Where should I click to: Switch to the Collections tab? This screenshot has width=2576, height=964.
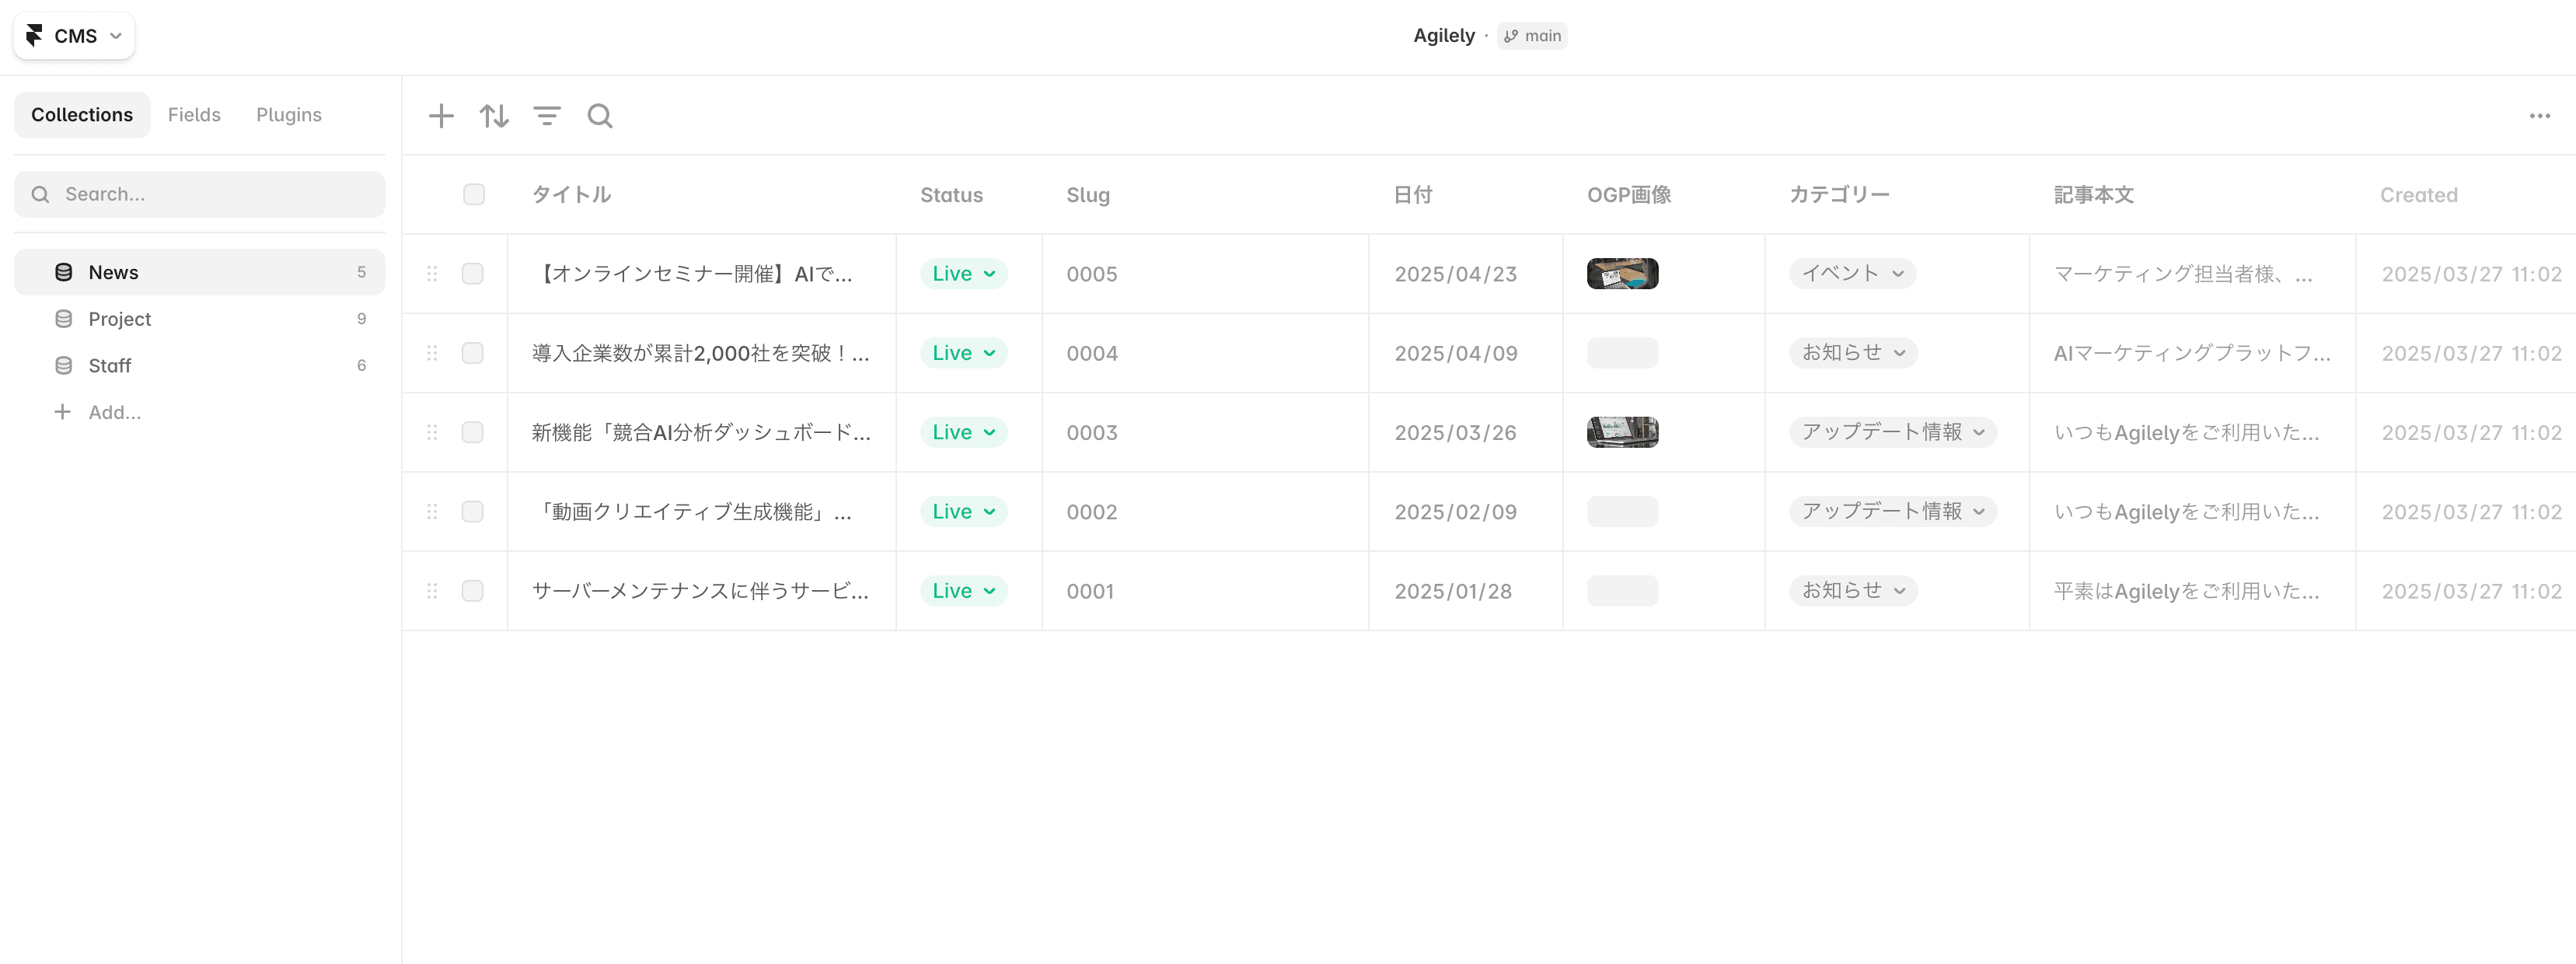(82, 115)
